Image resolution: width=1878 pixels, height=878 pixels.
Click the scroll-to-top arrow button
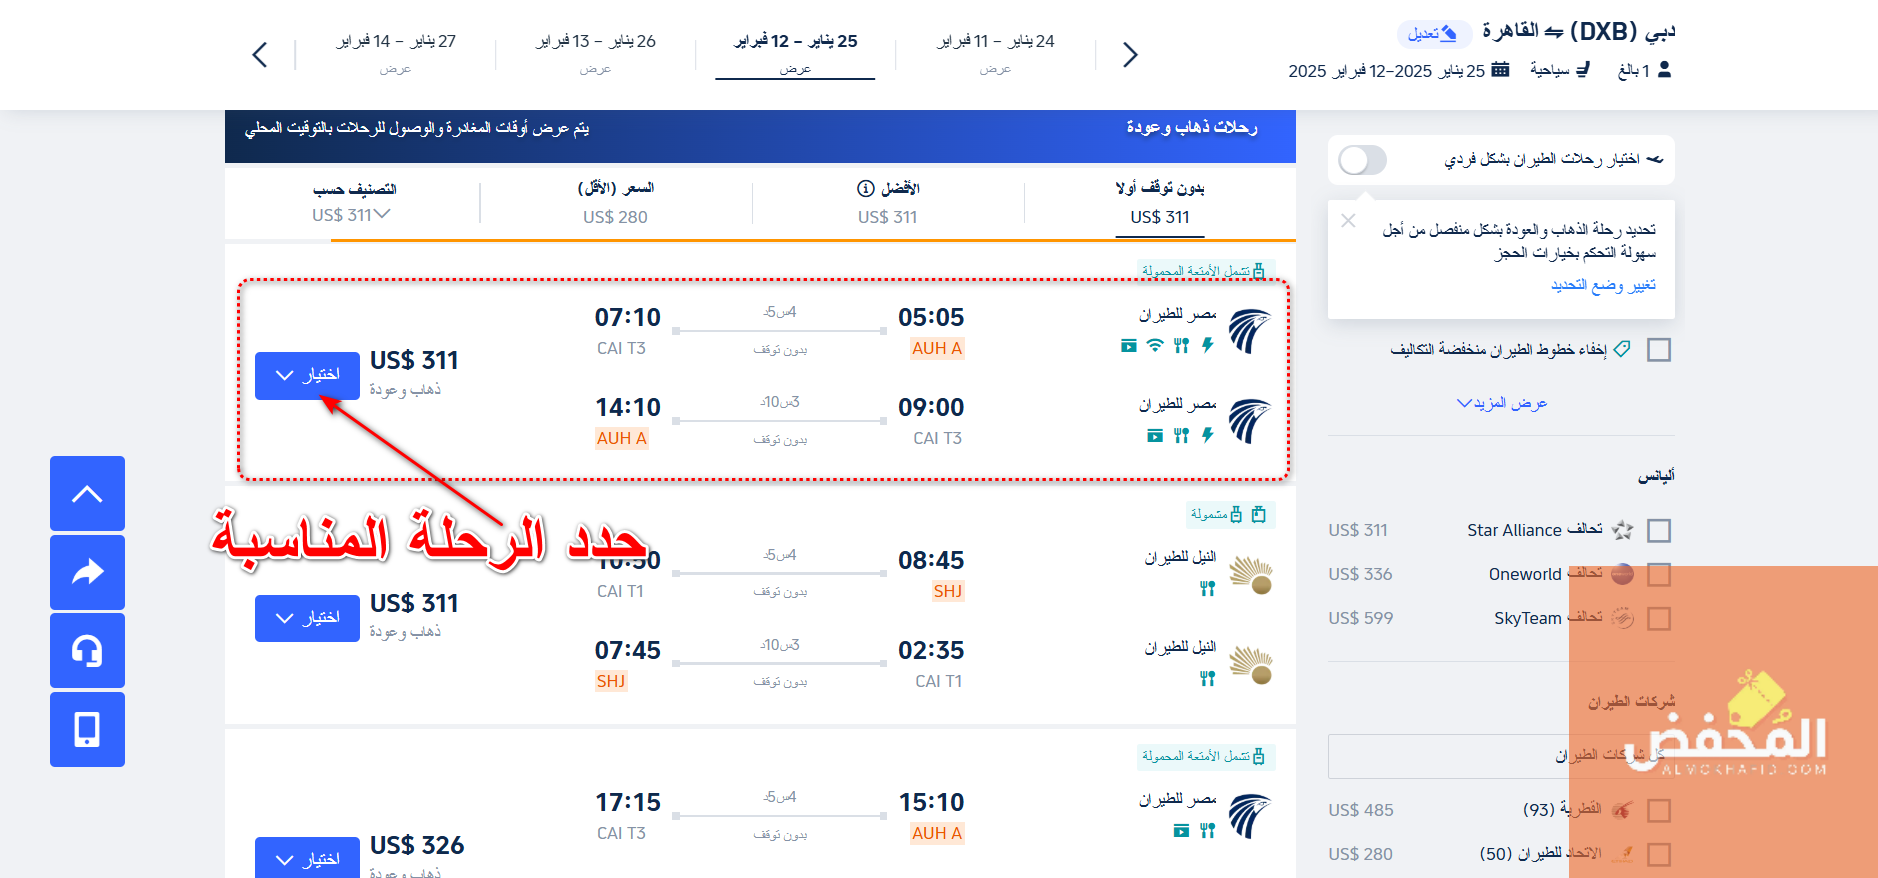[87, 493]
